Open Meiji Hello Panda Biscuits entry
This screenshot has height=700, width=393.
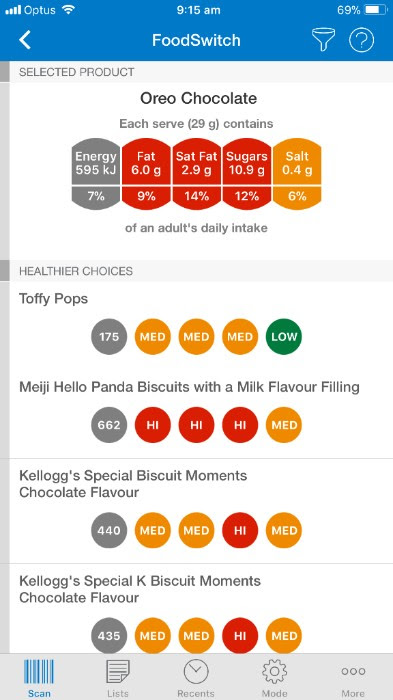196,414
